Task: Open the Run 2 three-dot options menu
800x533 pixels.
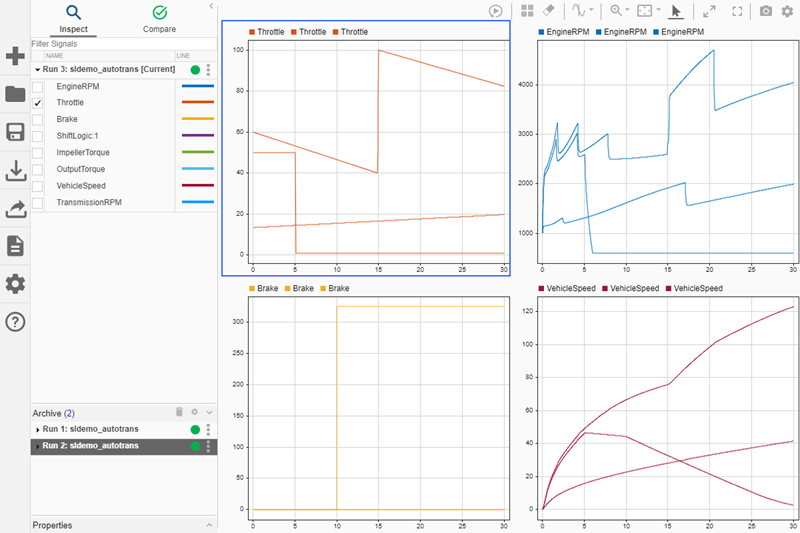Action: pos(208,446)
